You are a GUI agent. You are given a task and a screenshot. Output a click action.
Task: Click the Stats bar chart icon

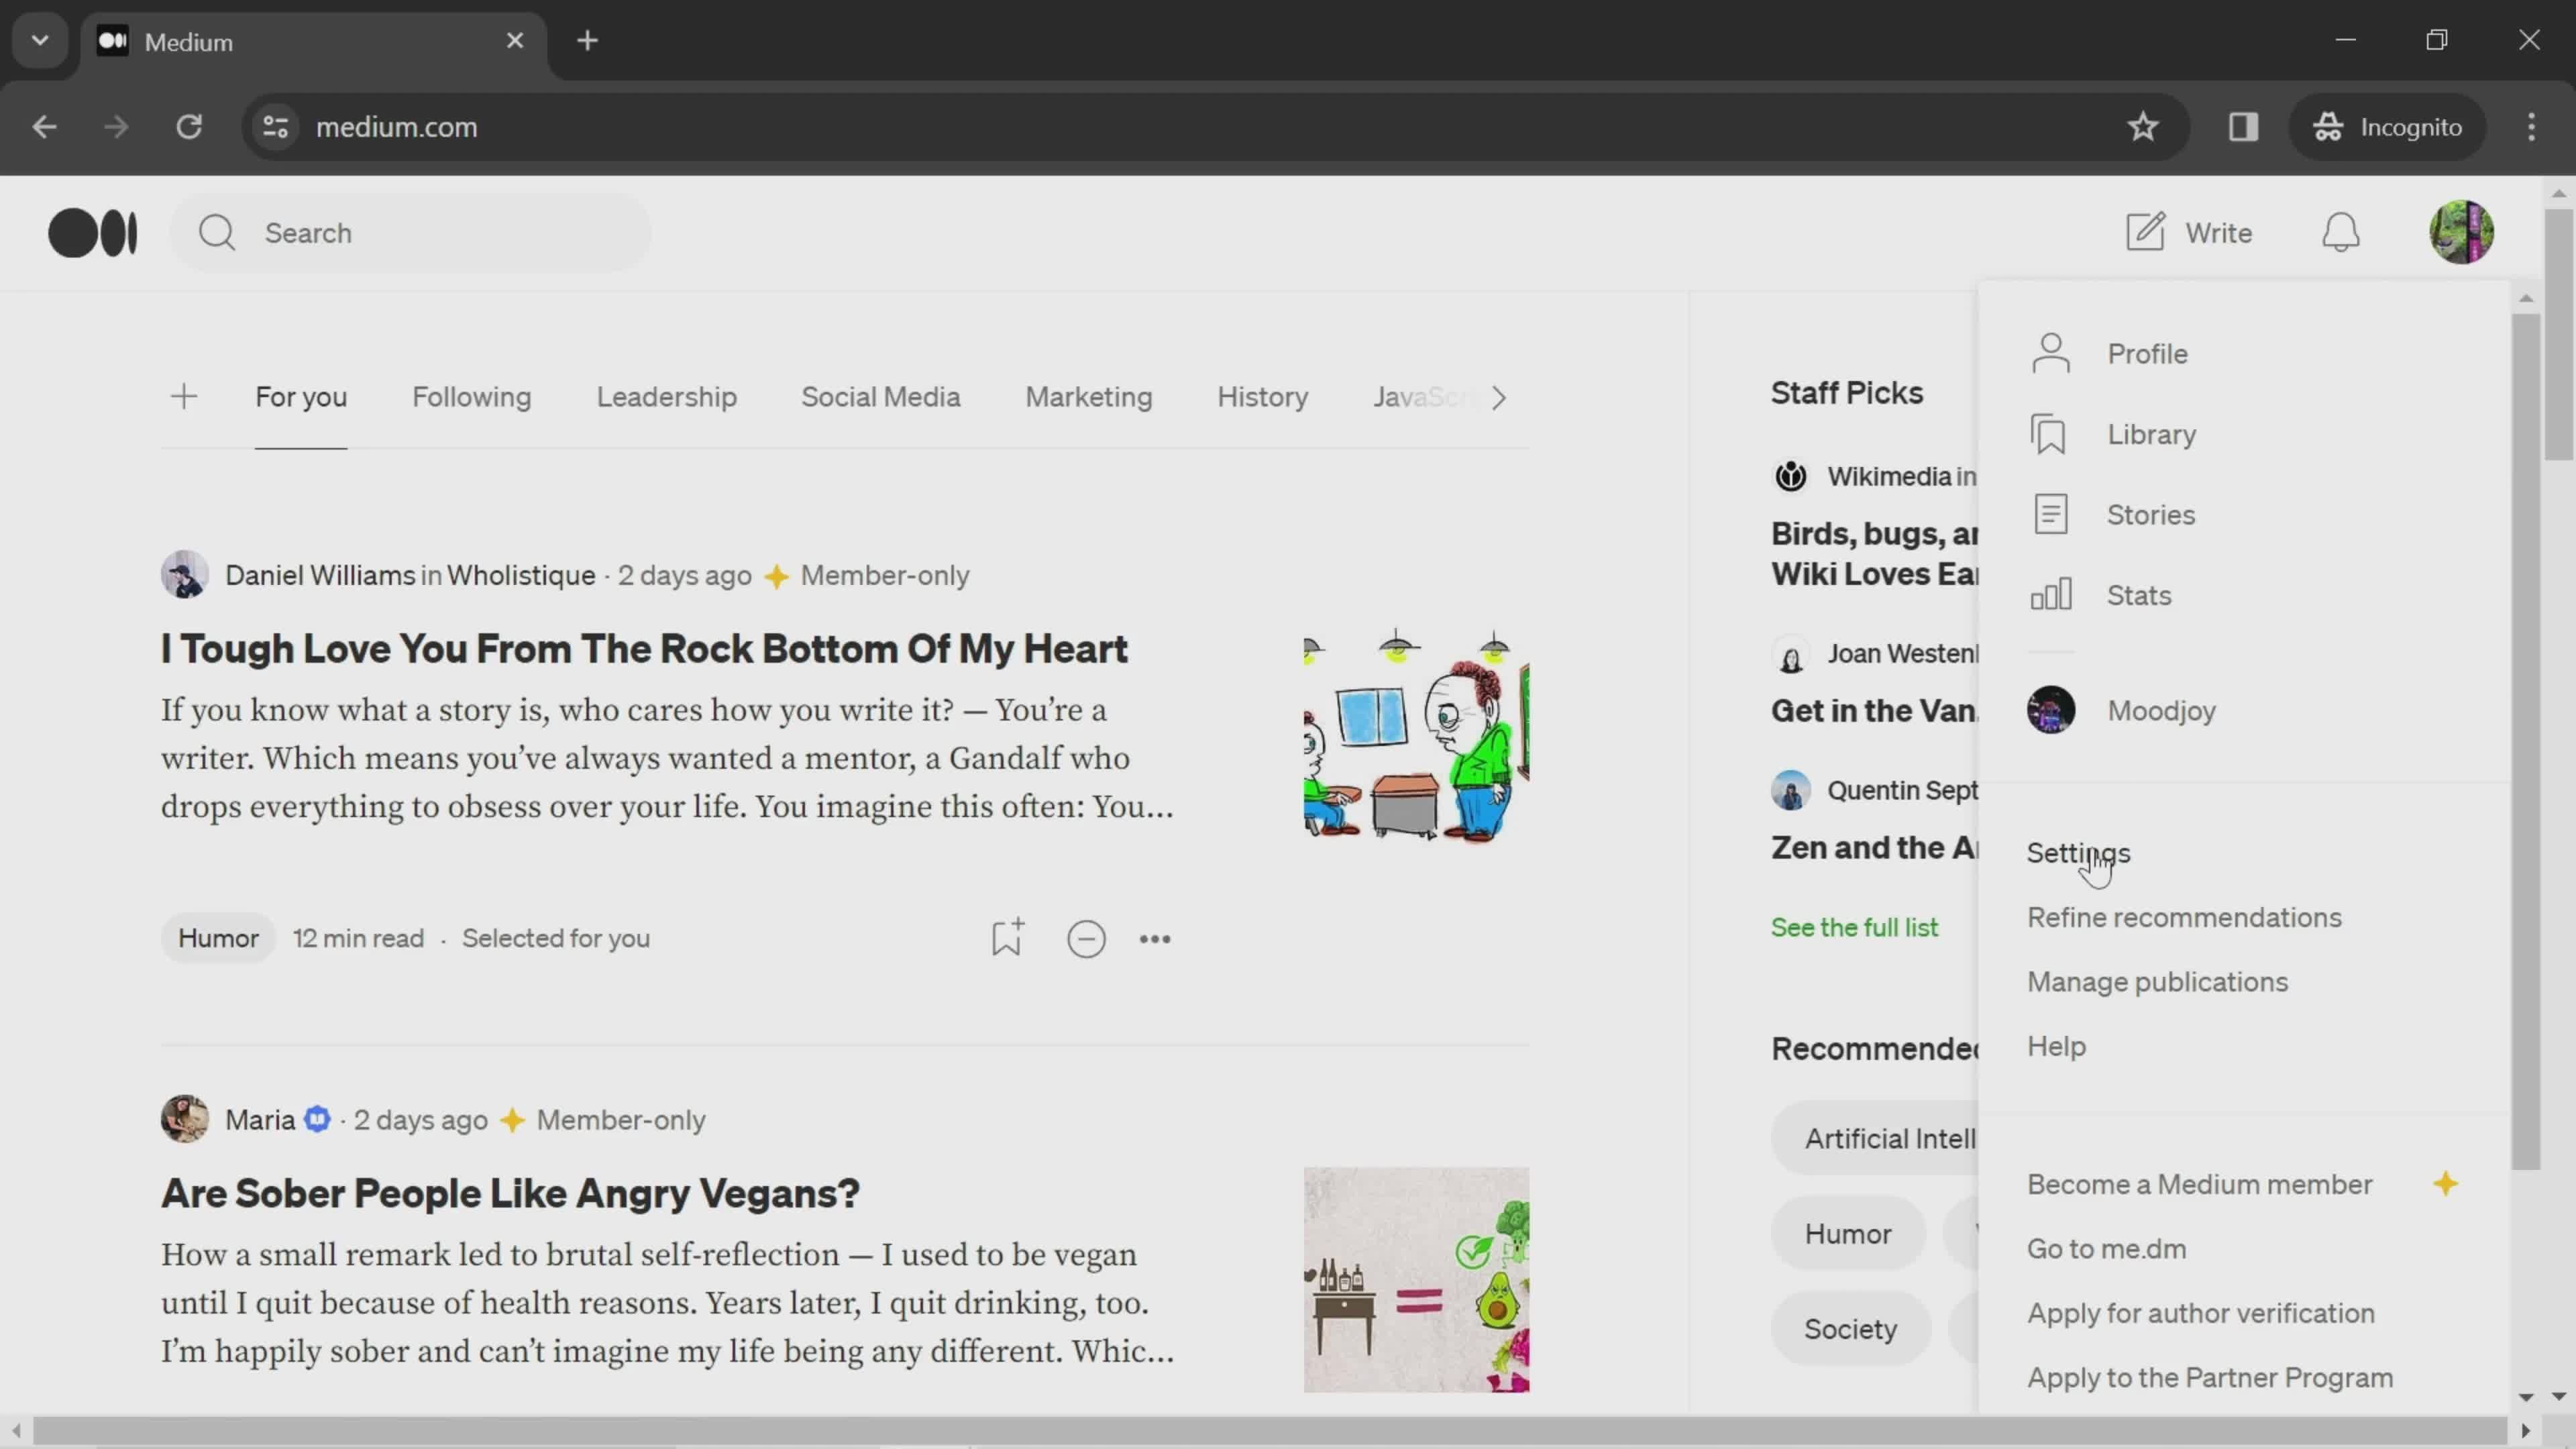point(2051,593)
